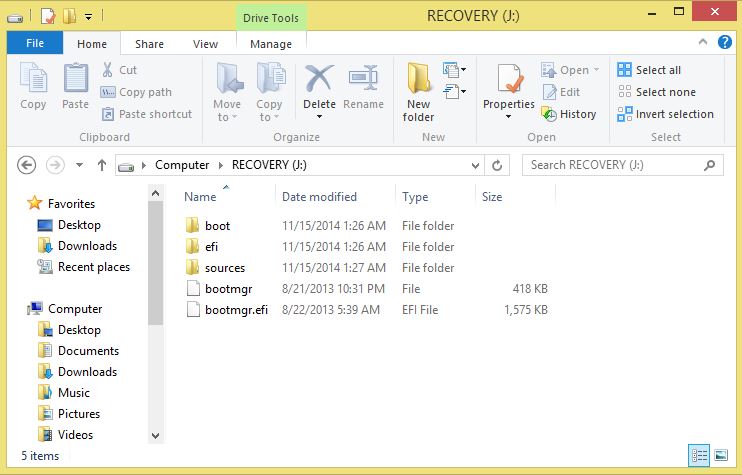This screenshot has width=742, height=475.
Task: Open the File menu tab
Action: tap(35, 43)
